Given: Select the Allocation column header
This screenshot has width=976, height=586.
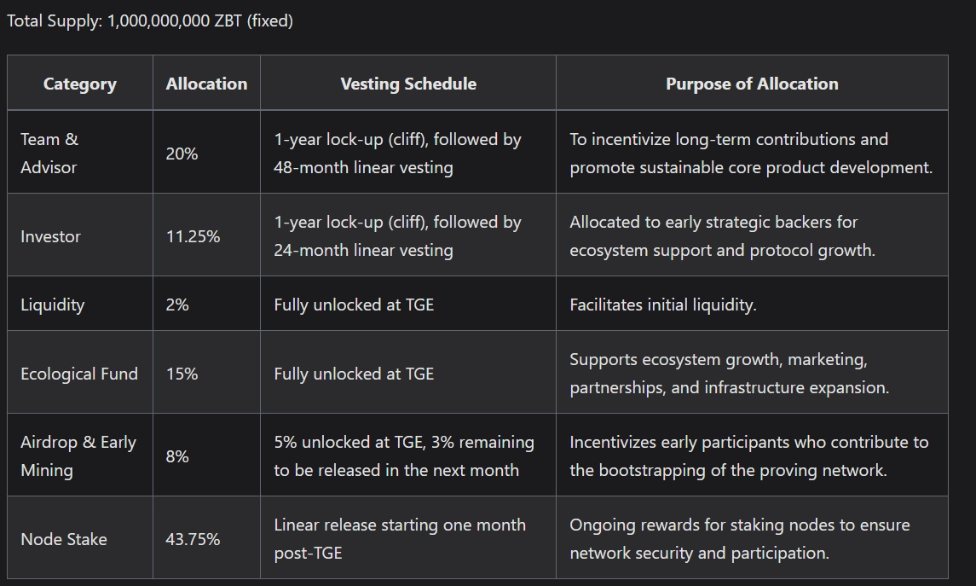Looking at the screenshot, I should pyautogui.click(x=206, y=84).
